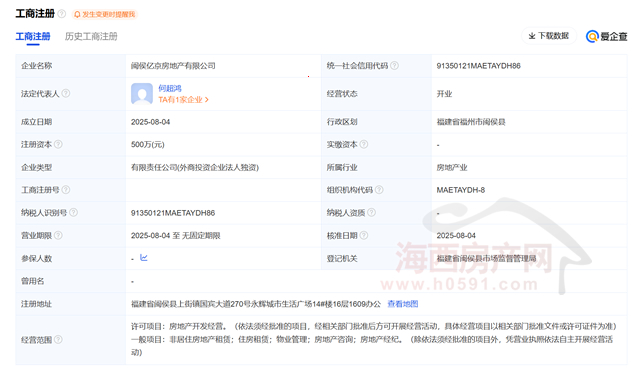640x378 pixels.
Task: Click the 发生变更时提醒我 bell reminder
Action: (105, 14)
